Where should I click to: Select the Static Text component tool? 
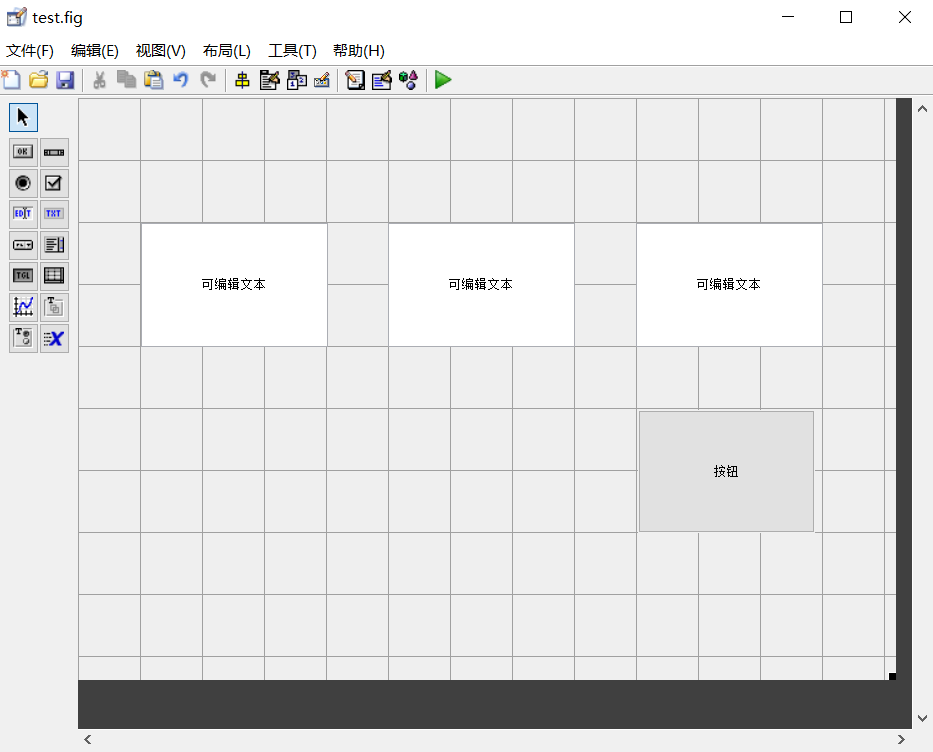(54, 214)
